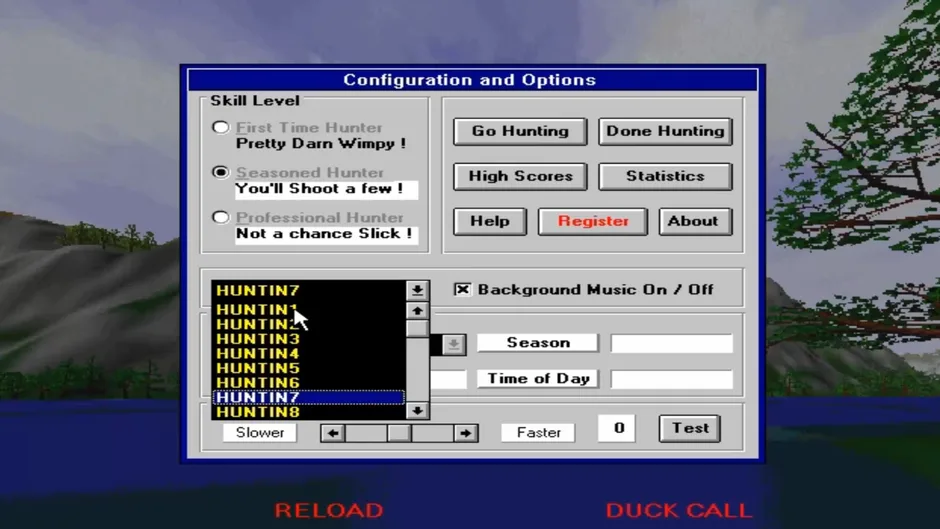Screen dimensions: 940x529
Task: Click the list scrollbar down arrow
Action: (x=417, y=411)
